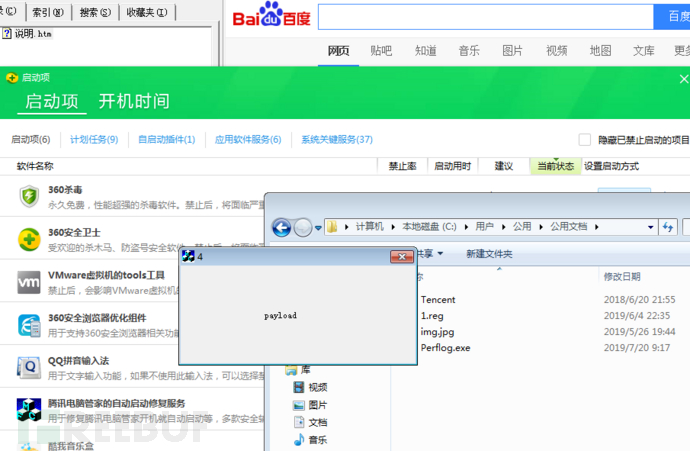The width and height of the screenshot is (690, 451).
Task: Click the 新建文件夹 button in Explorer
Action: tap(489, 254)
